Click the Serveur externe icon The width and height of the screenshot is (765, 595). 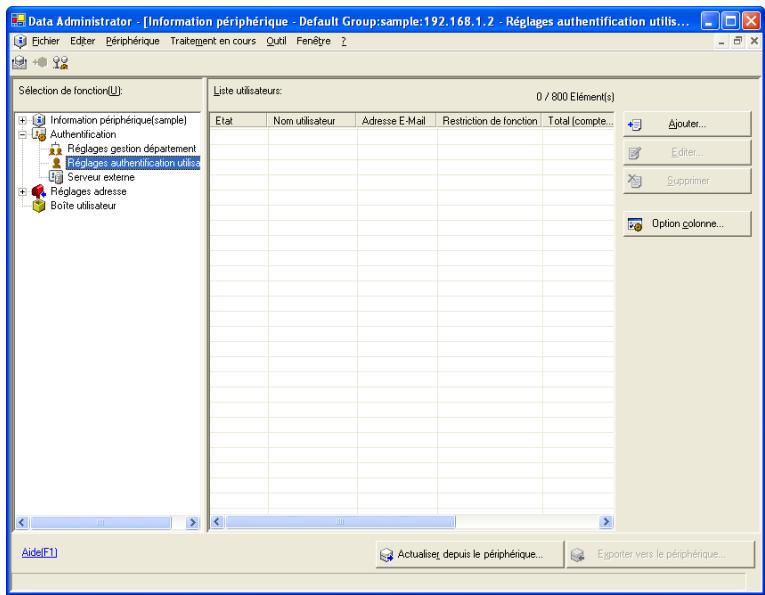tap(56, 177)
